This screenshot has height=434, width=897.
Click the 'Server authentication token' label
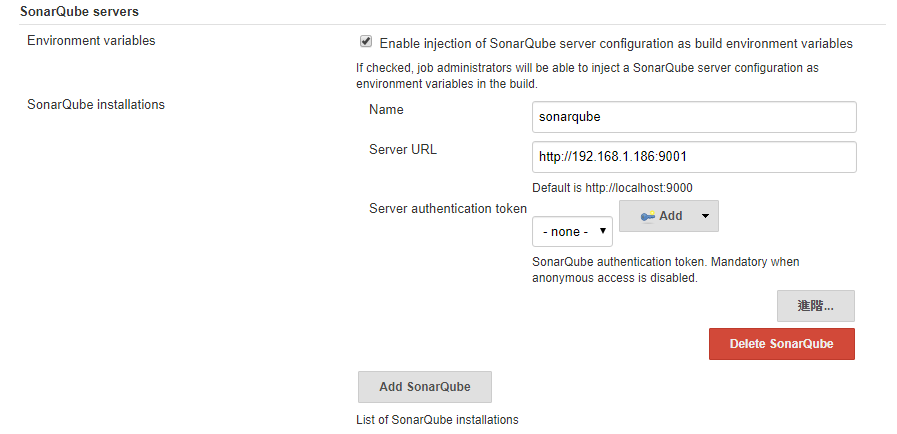point(448,209)
